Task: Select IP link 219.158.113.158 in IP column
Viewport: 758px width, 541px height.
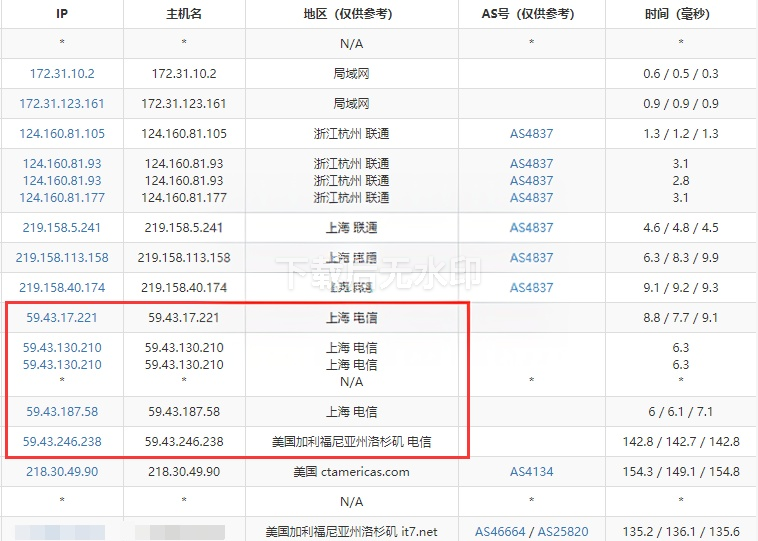Action: coord(62,258)
